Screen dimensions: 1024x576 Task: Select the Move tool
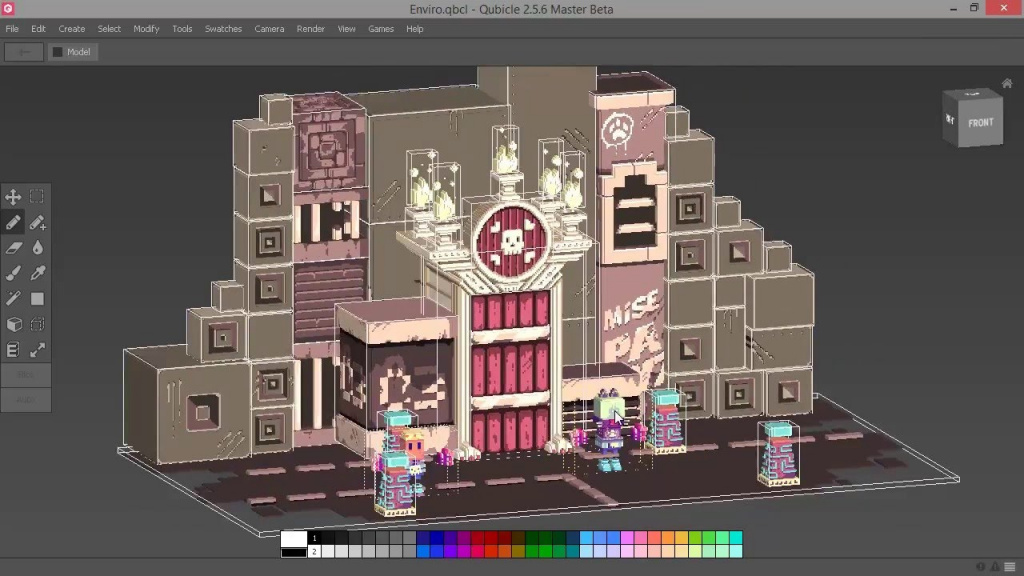coord(13,197)
